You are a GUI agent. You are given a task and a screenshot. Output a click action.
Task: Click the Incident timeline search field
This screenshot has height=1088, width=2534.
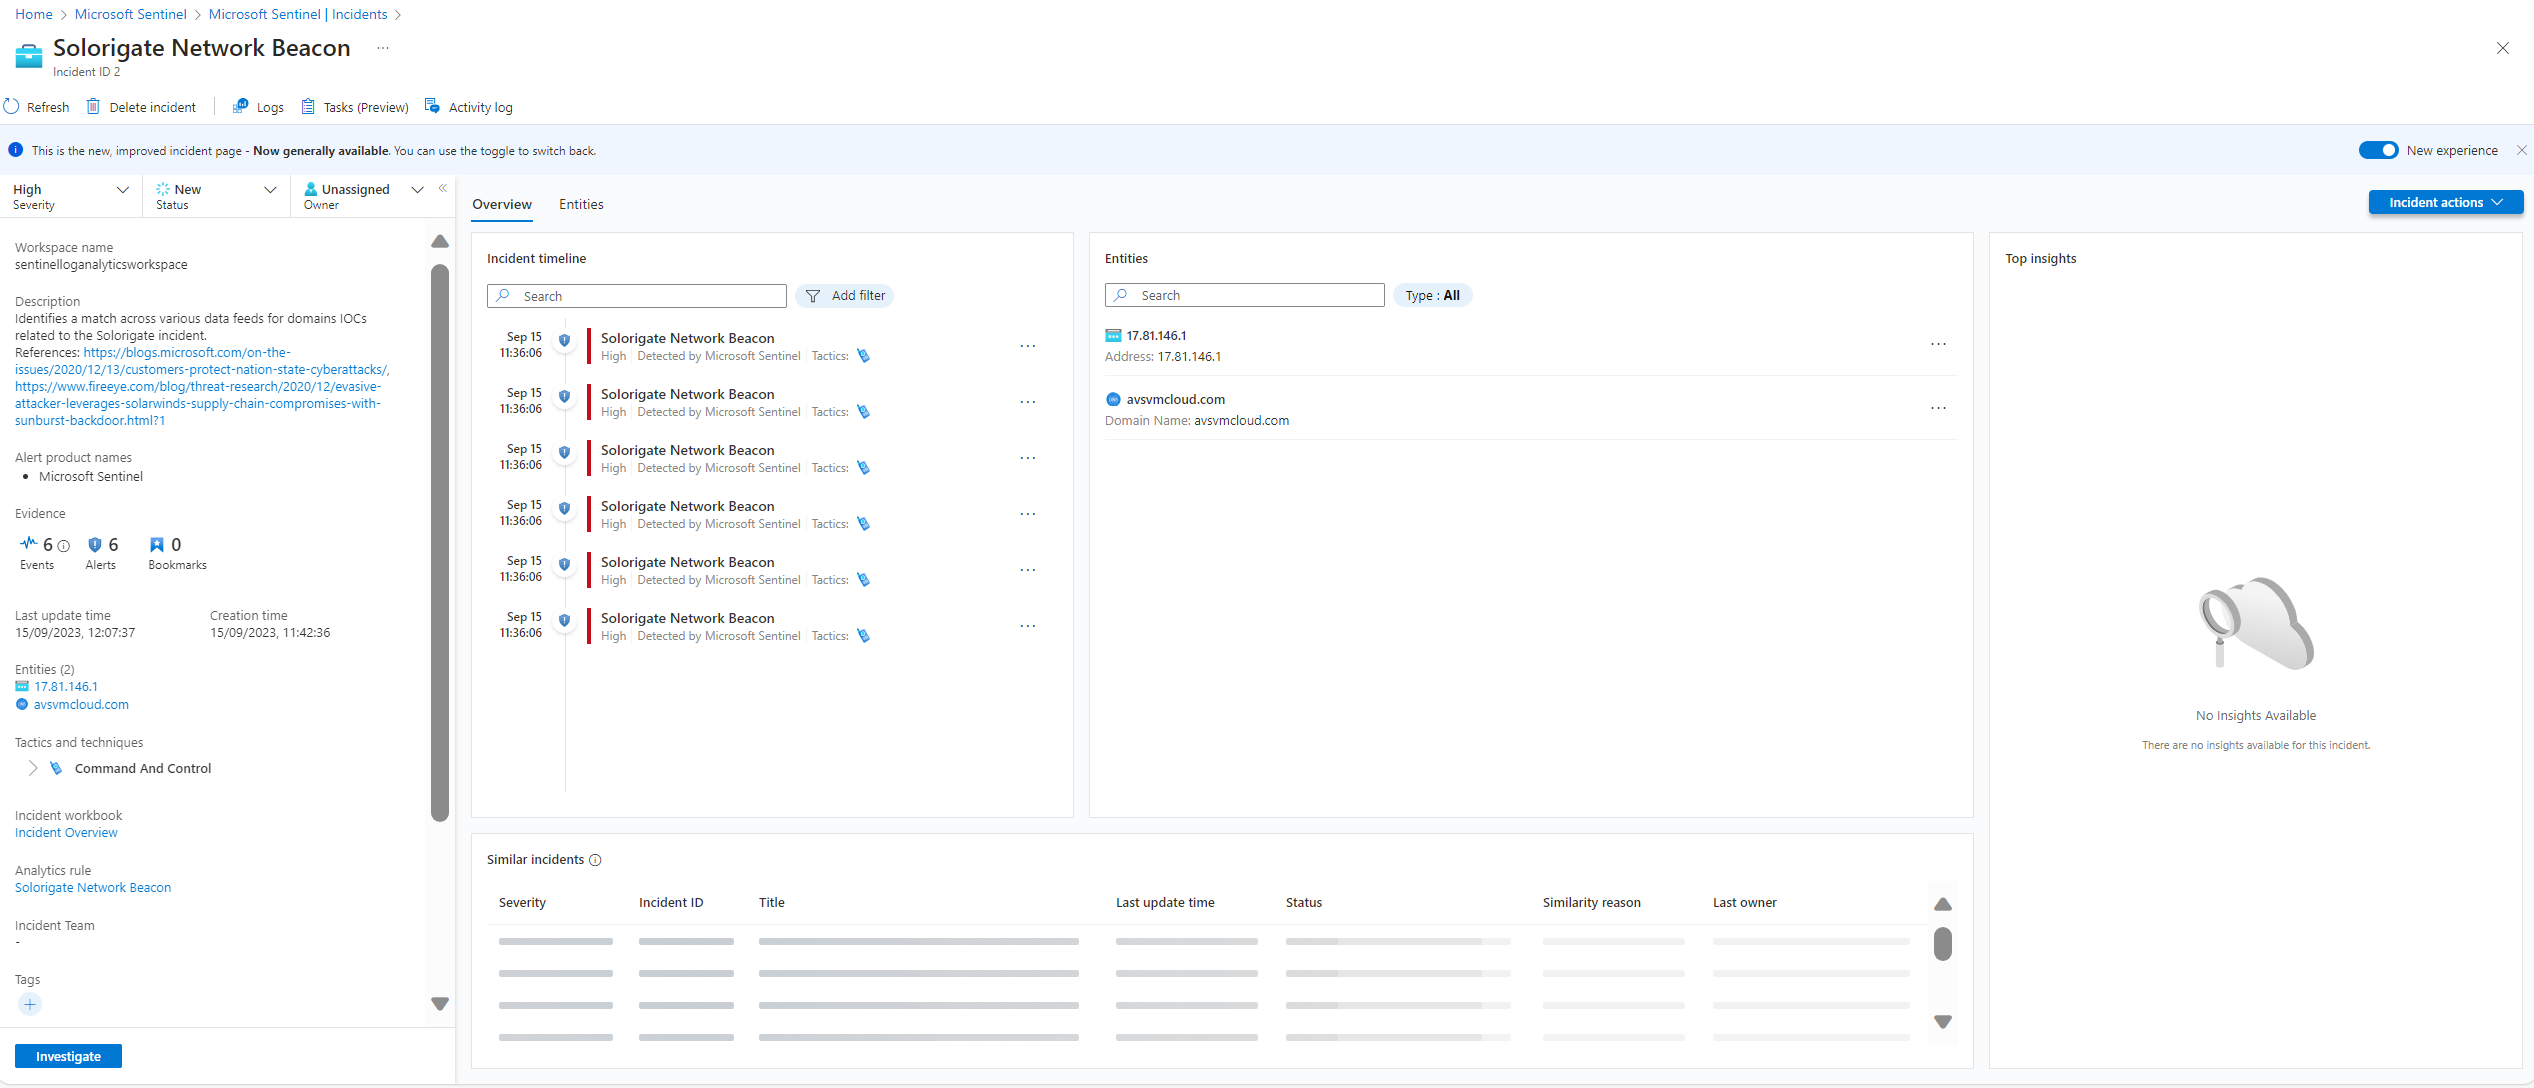click(637, 296)
